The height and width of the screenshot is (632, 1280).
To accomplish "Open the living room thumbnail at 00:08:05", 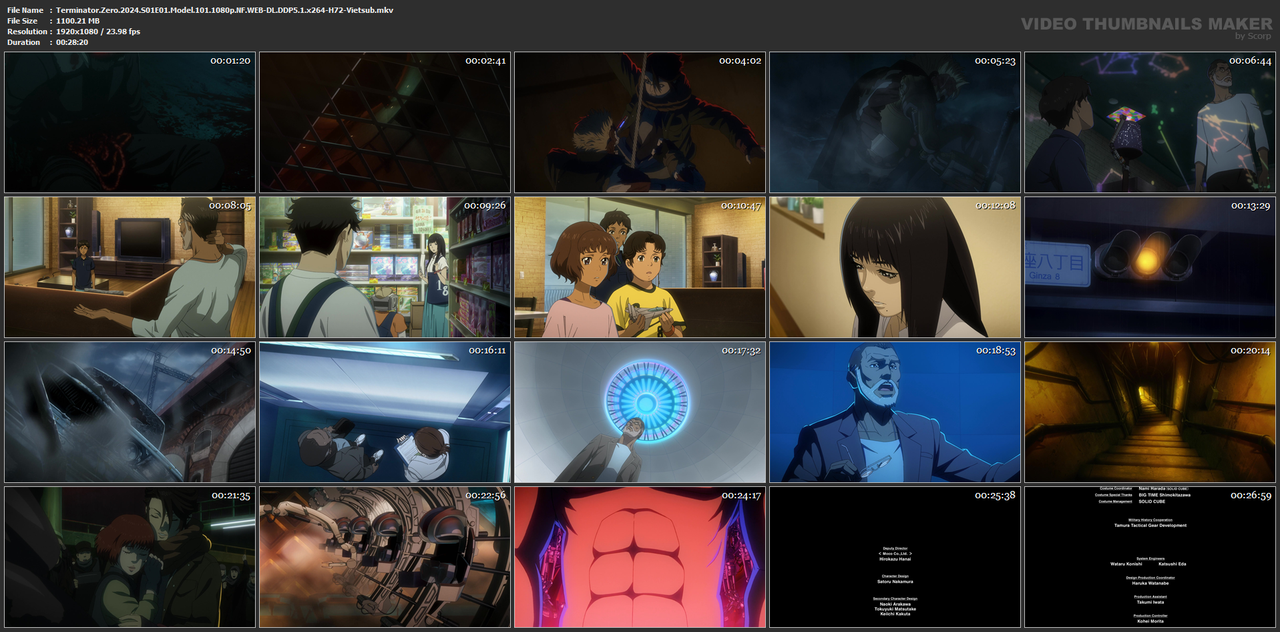I will (x=130, y=267).
